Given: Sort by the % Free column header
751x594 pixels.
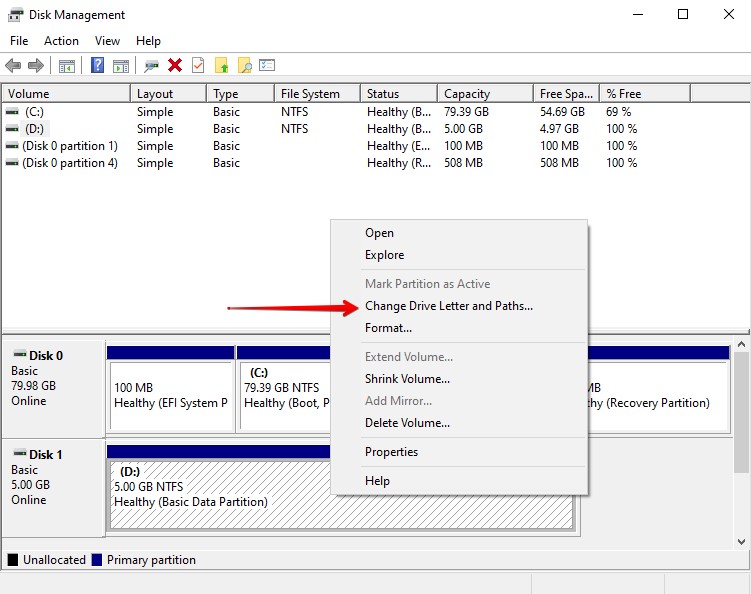Looking at the screenshot, I should point(645,93).
